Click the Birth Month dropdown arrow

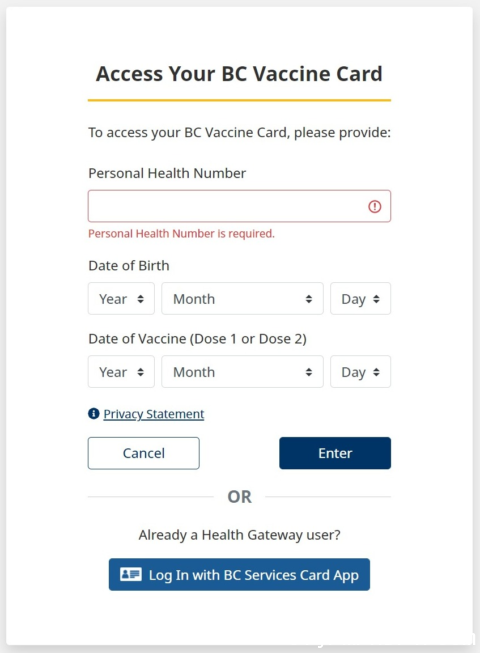(x=308, y=299)
